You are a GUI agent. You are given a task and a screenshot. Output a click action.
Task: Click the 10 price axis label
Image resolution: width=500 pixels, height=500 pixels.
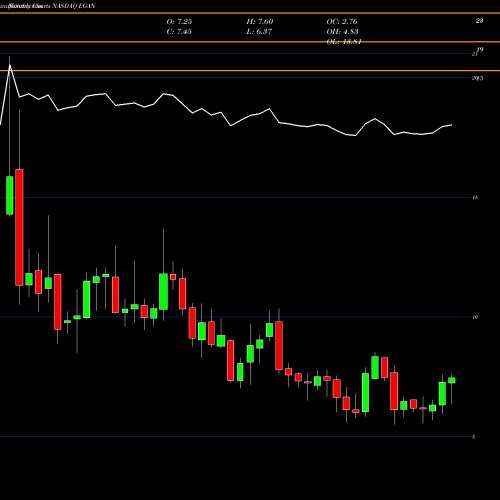(x=475, y=317)
